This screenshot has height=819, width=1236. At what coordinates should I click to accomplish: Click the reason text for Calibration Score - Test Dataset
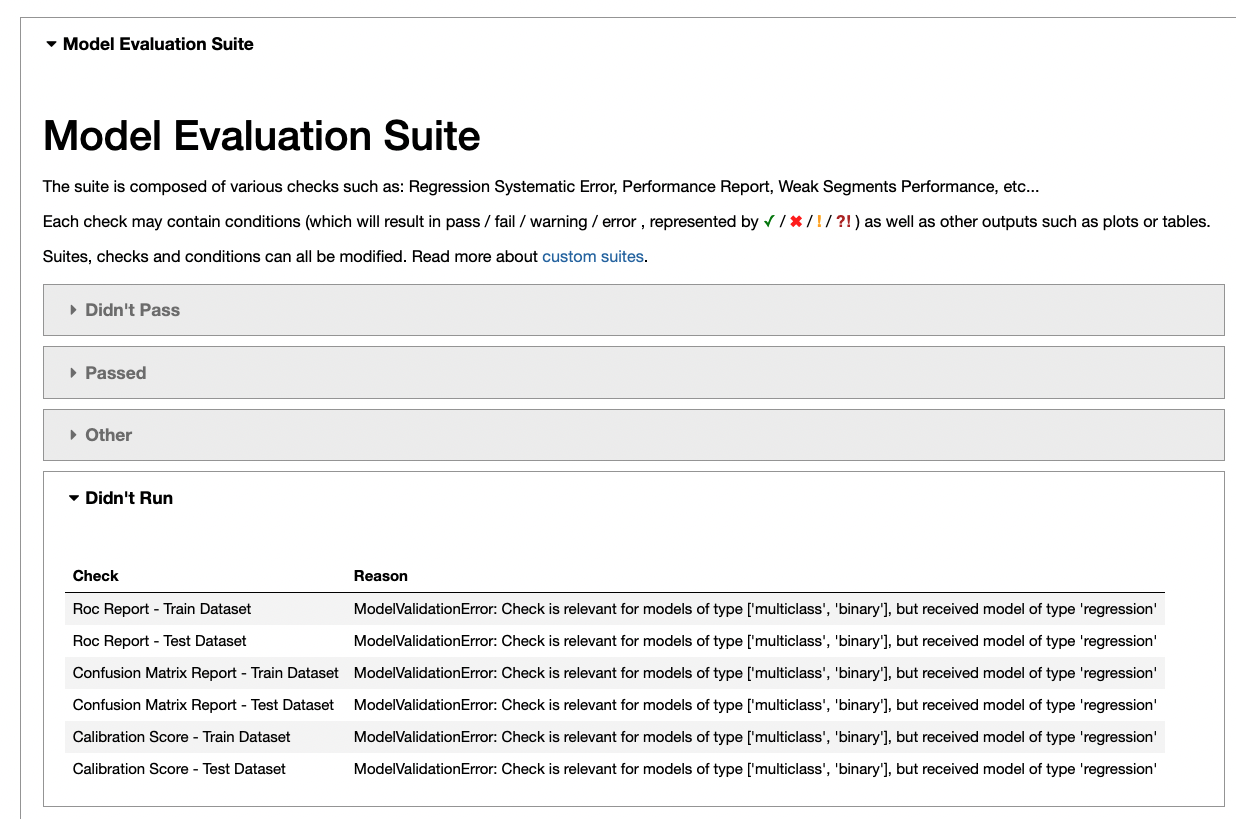tap(755, 769)
